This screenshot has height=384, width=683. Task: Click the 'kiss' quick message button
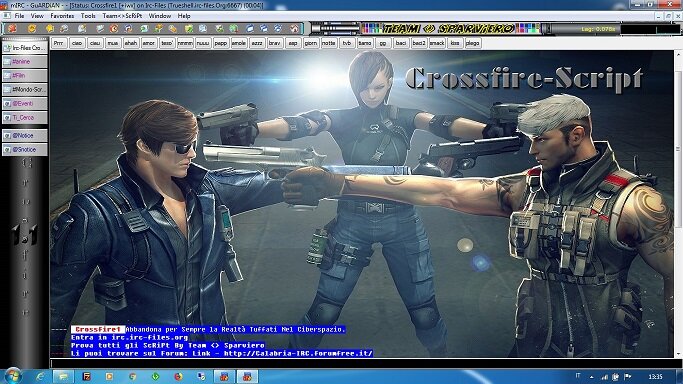[455, 43]
